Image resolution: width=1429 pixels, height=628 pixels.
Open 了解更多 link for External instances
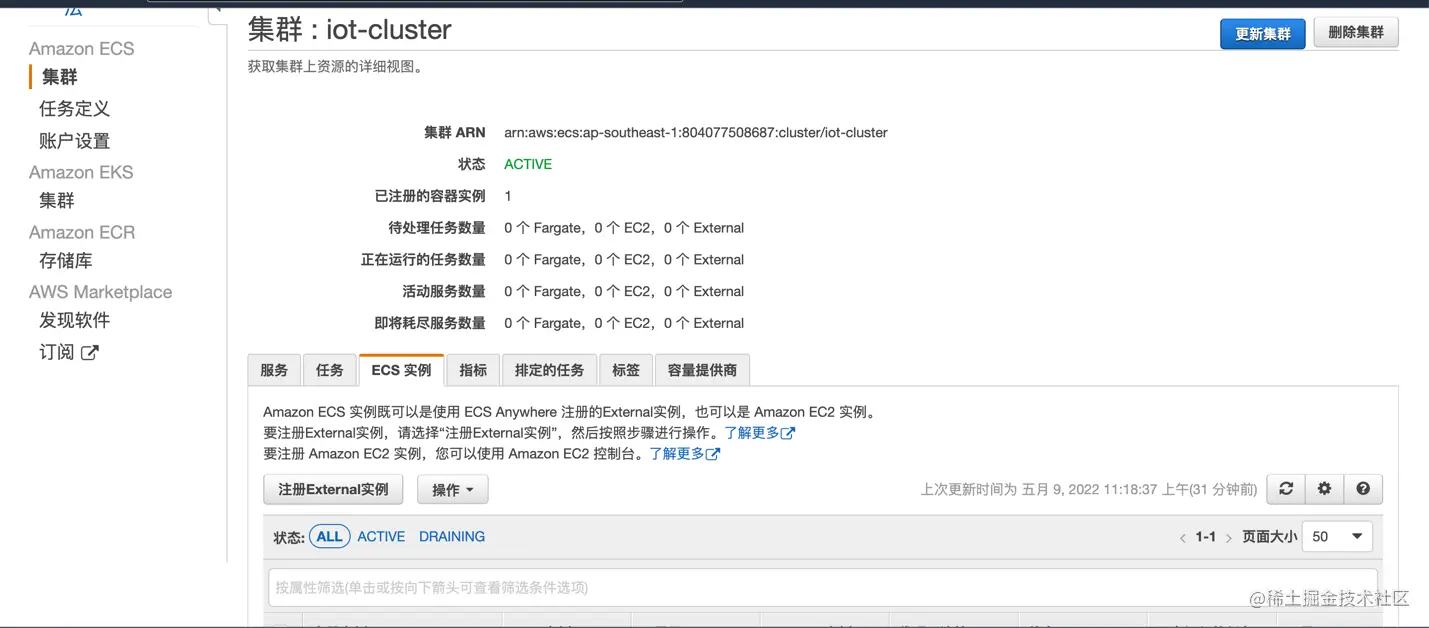click(x=759, y=433)
